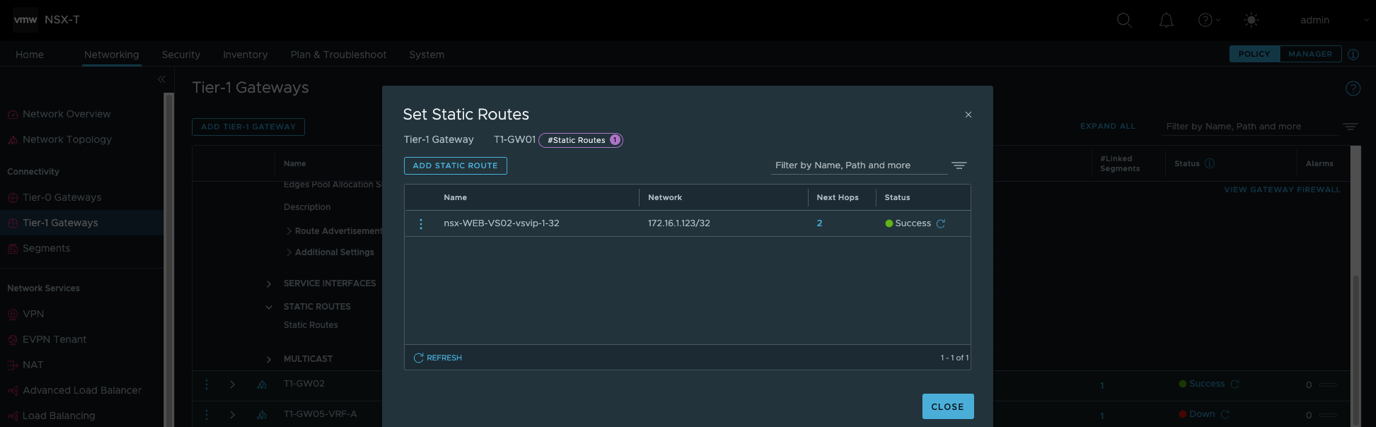The height and width of the screenshot is (427, 1376).
Task: Go to Tier-0 Gateways
Action: click(x=62, y=198)
